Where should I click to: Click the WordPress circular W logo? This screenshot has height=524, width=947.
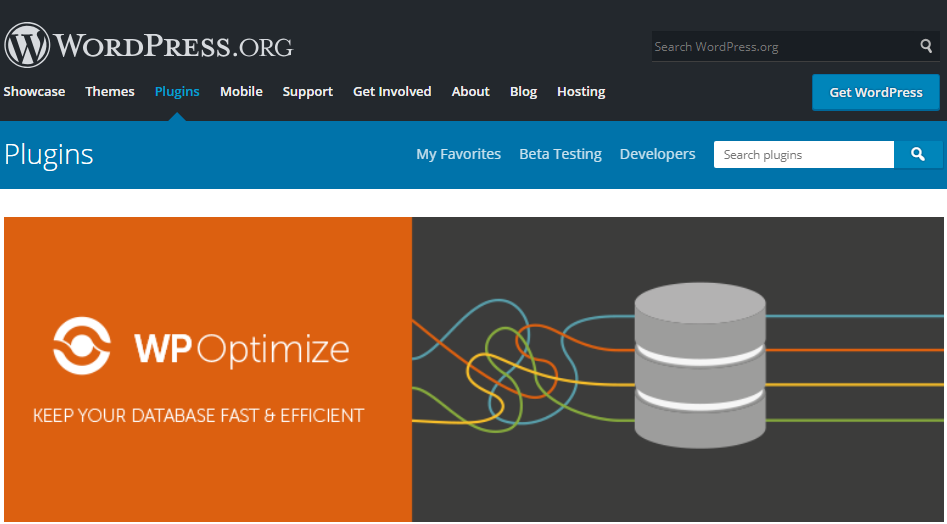tap(27, 45)
